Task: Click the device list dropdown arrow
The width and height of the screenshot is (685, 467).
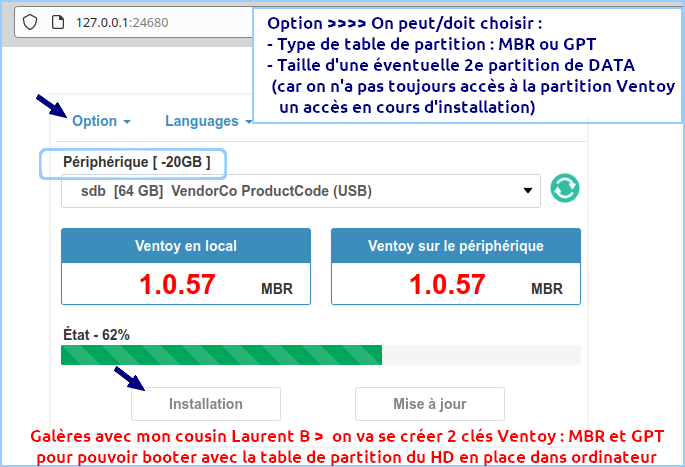Action: (x=528, y=190)
